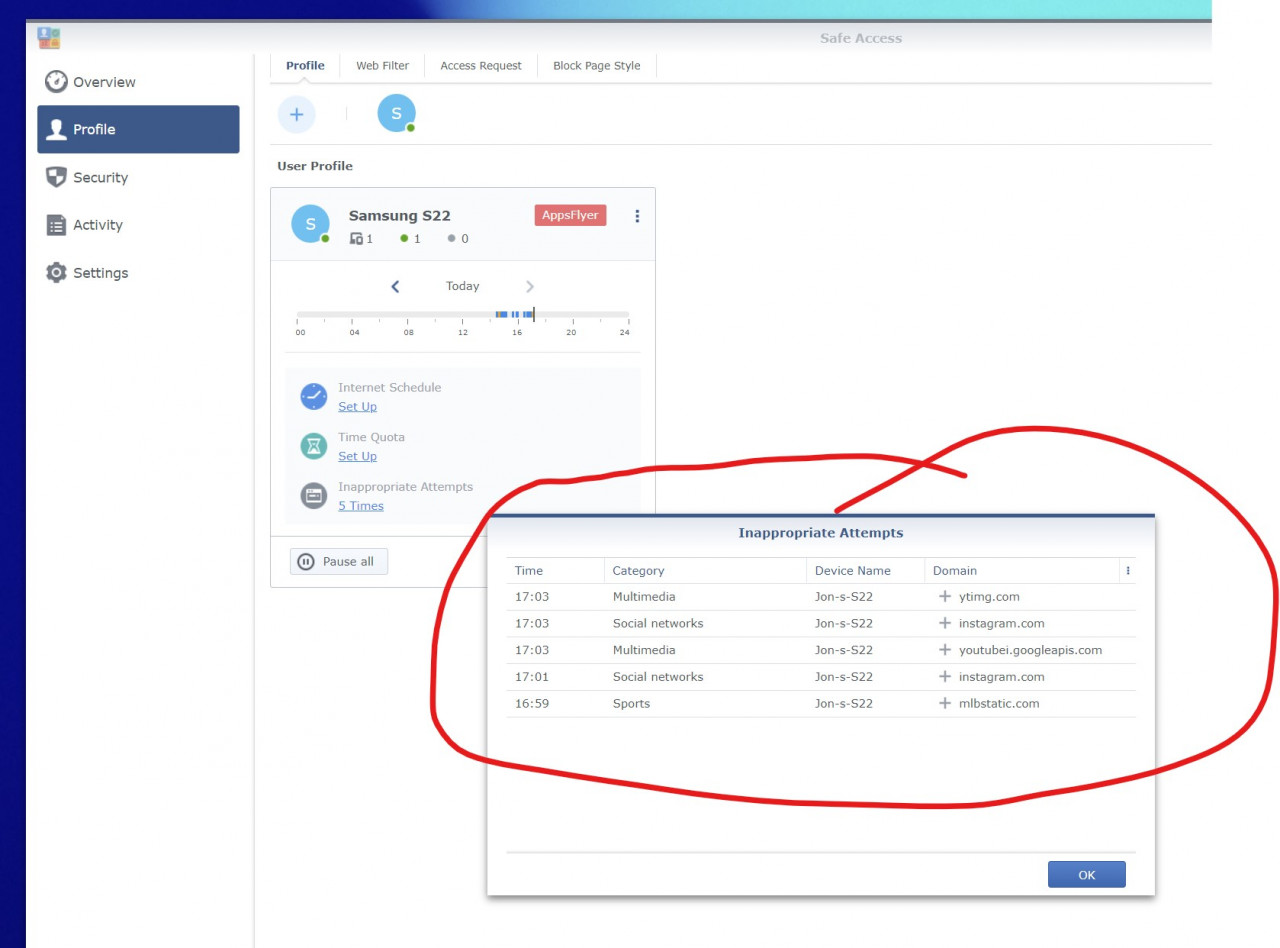
Task: Click the Time Quota hourglass icon
Action: [x=313, y=446]
